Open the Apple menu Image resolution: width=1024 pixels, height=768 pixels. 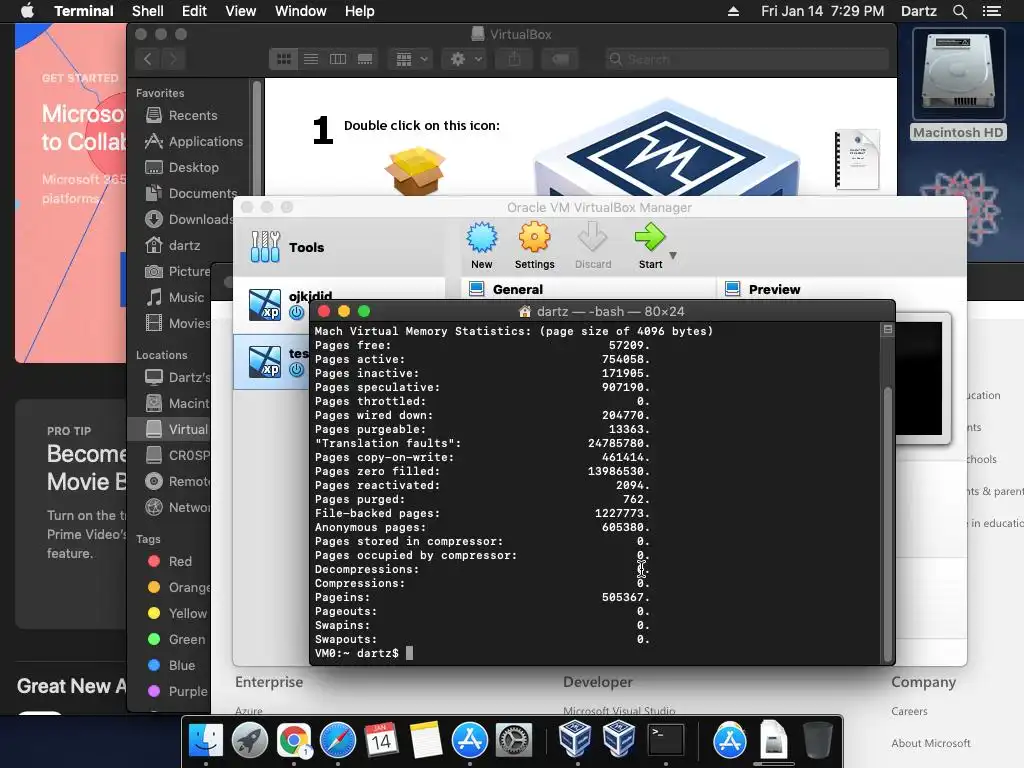(27, 11)
